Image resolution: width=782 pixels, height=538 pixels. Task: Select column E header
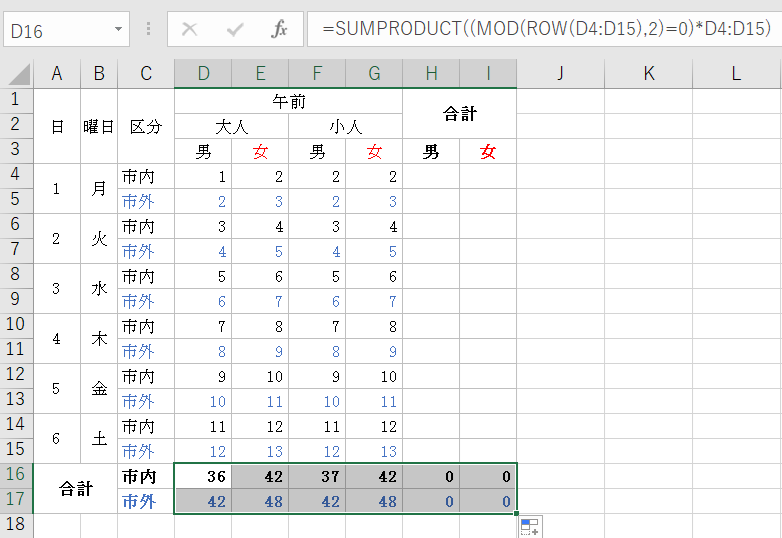click(260, 74)
